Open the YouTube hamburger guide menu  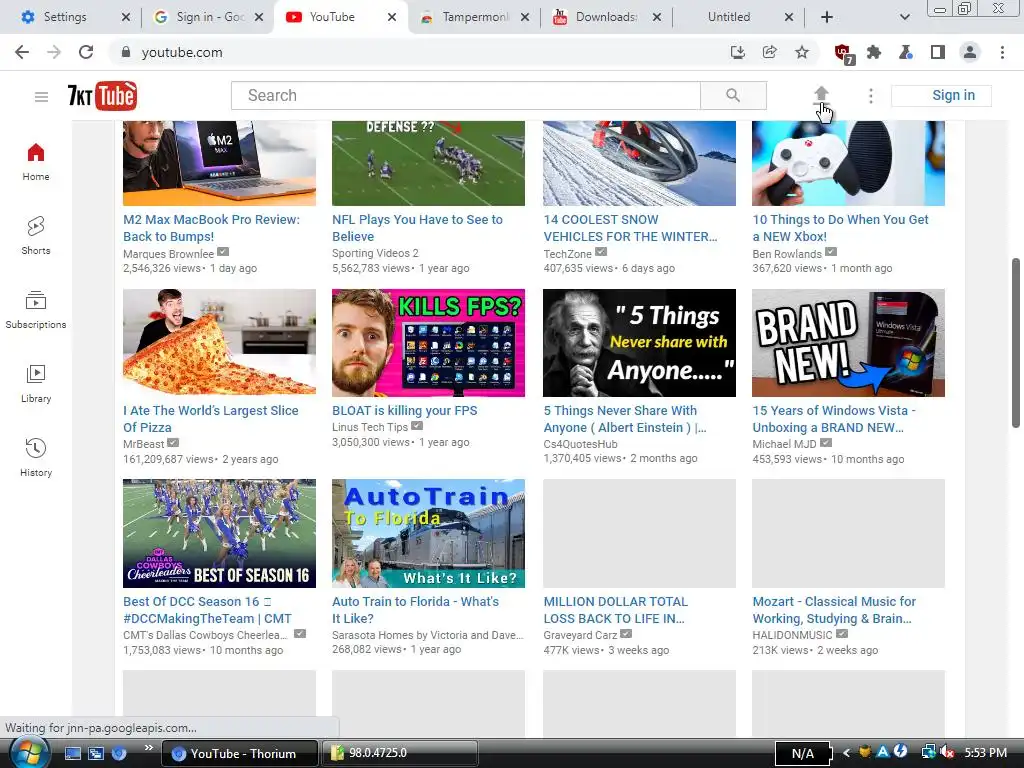pos(41,97)
